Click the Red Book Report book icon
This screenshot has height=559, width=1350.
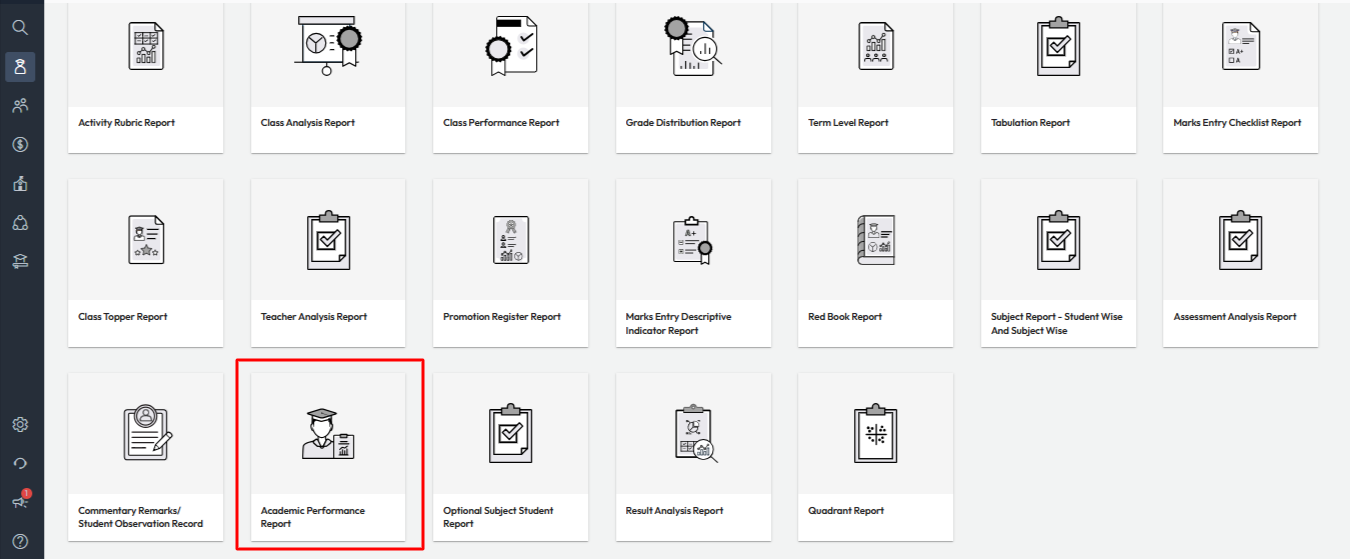coord(875,240)
